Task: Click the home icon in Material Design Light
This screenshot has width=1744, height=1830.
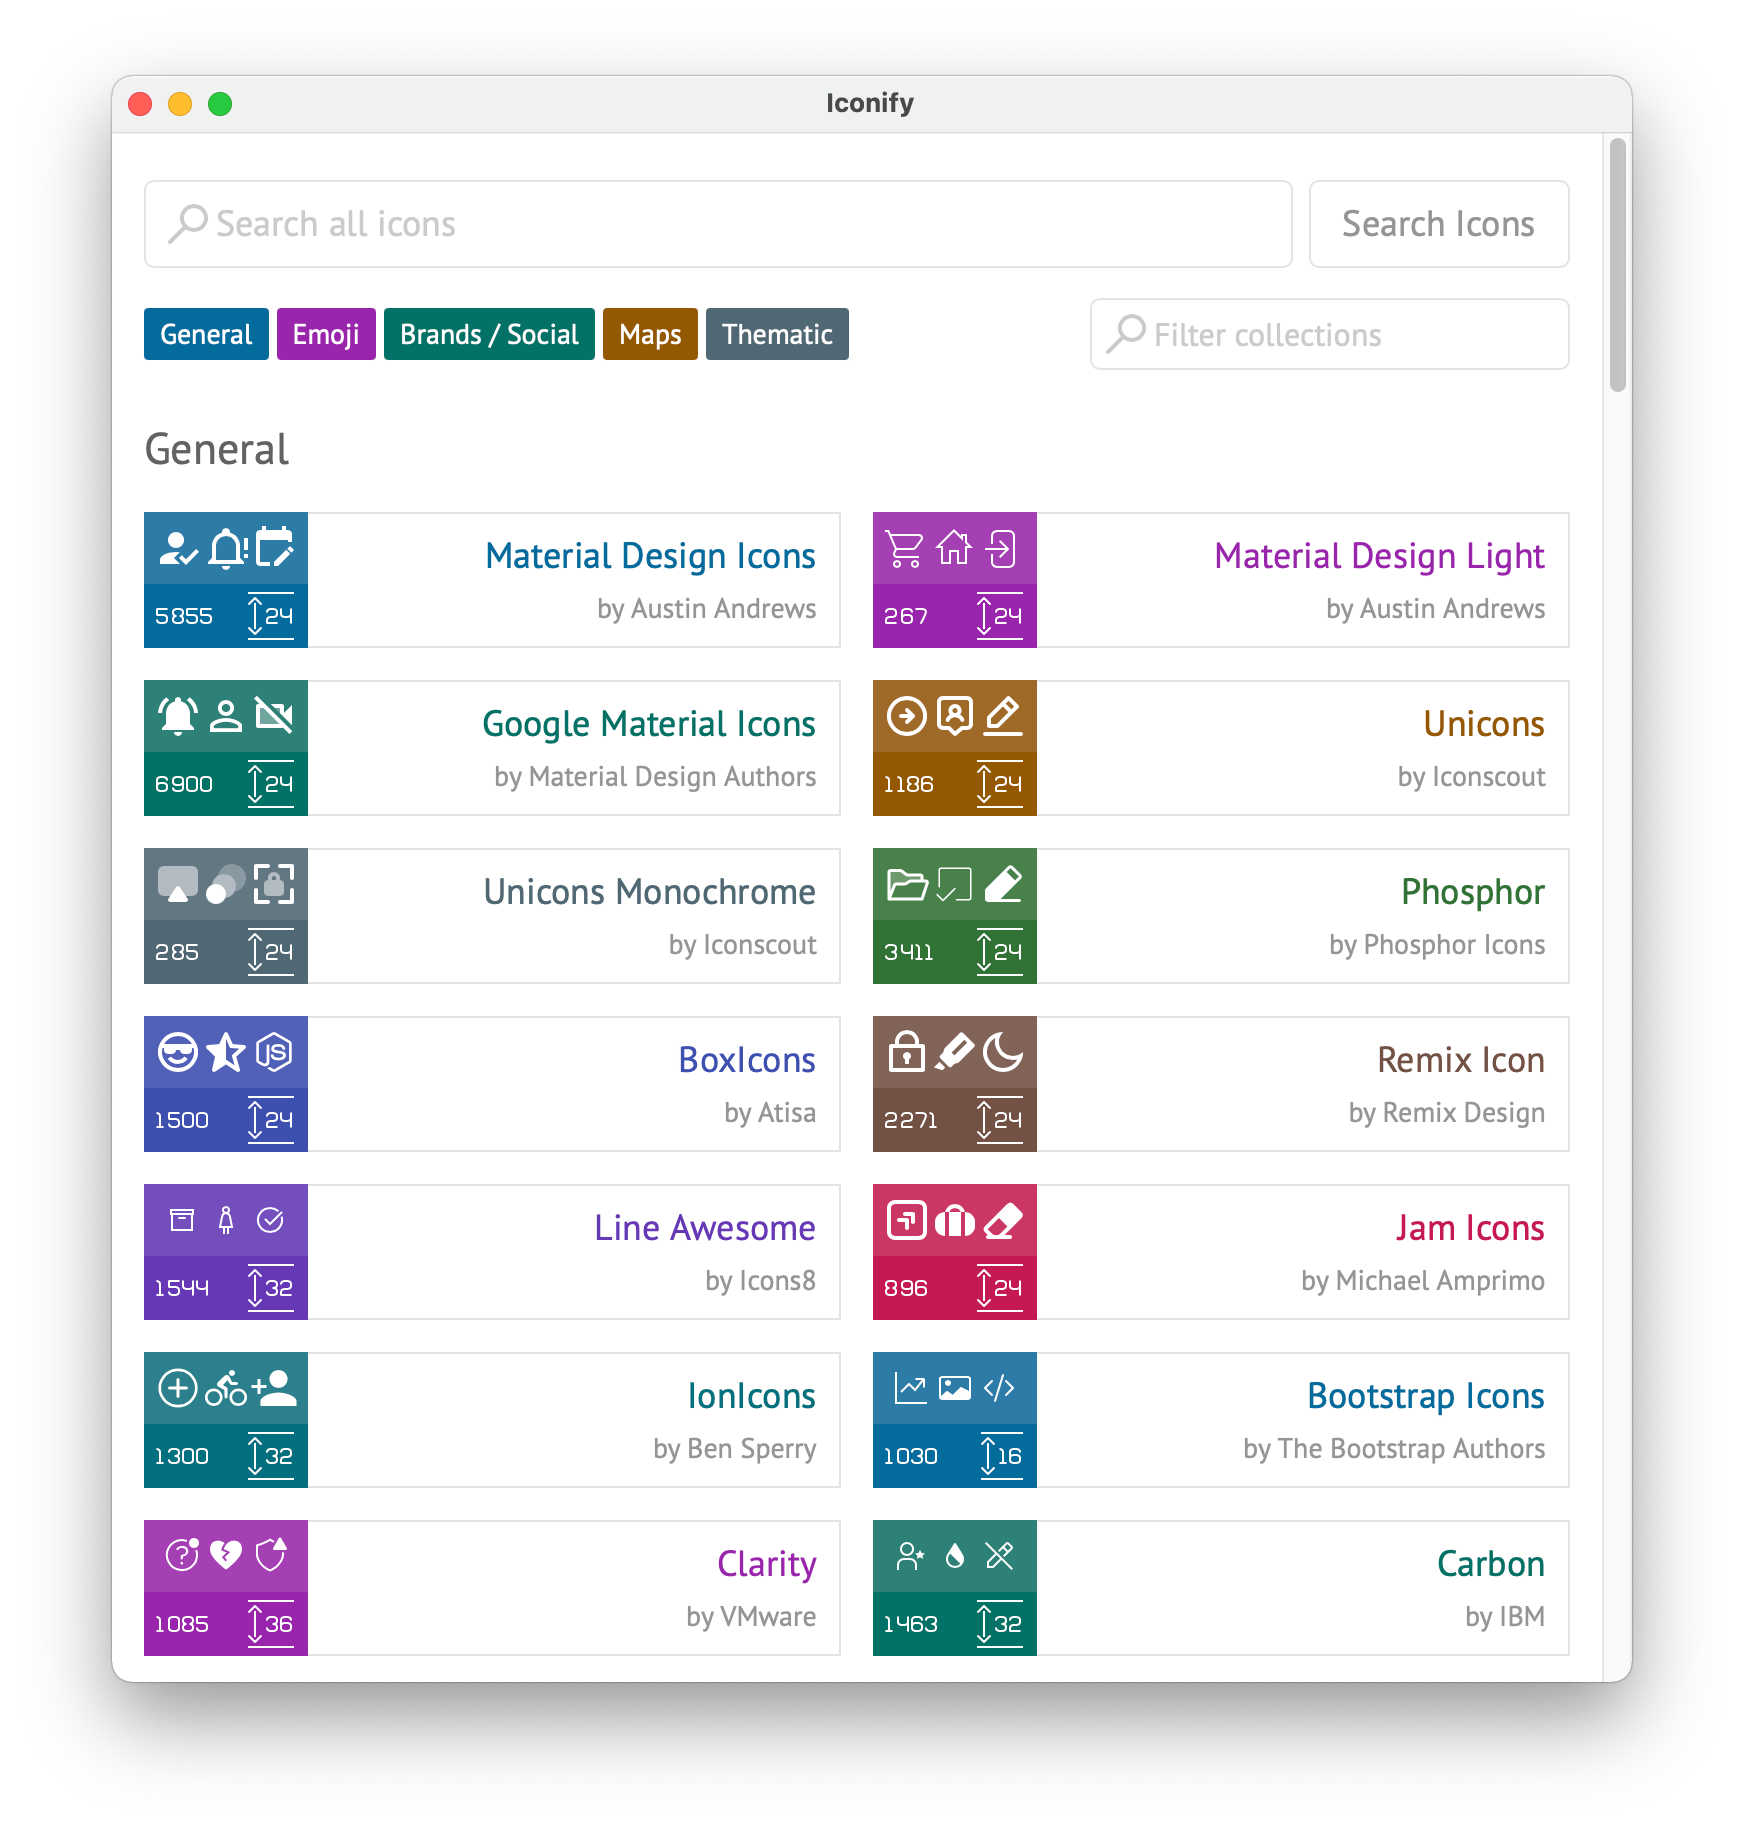Action: click(x=954, y=548)
